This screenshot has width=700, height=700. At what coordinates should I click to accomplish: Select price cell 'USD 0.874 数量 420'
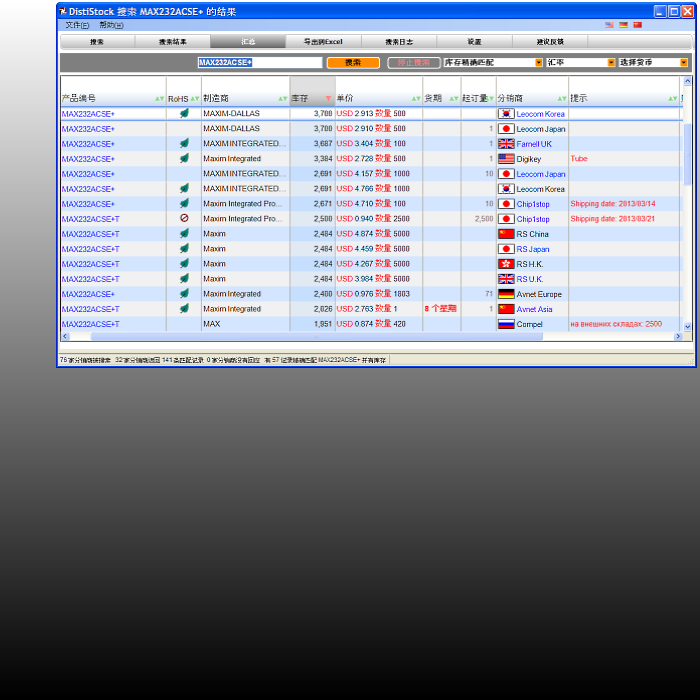[x=379, y=324]
